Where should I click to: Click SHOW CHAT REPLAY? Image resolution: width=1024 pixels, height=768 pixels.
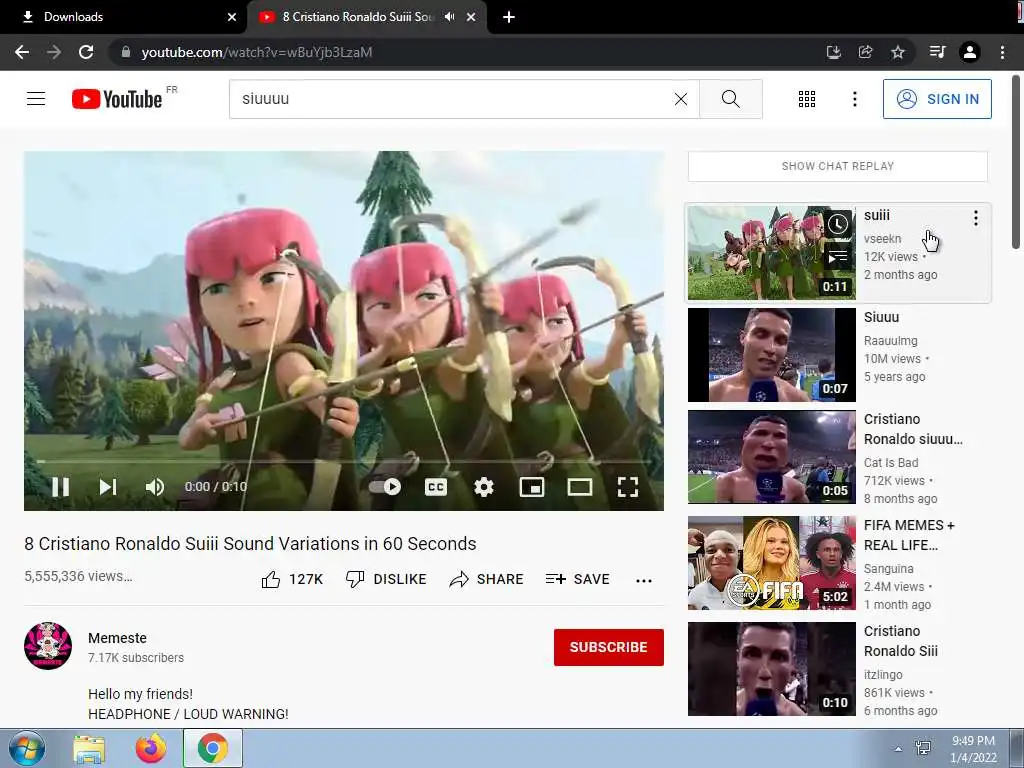coord(838,166)
